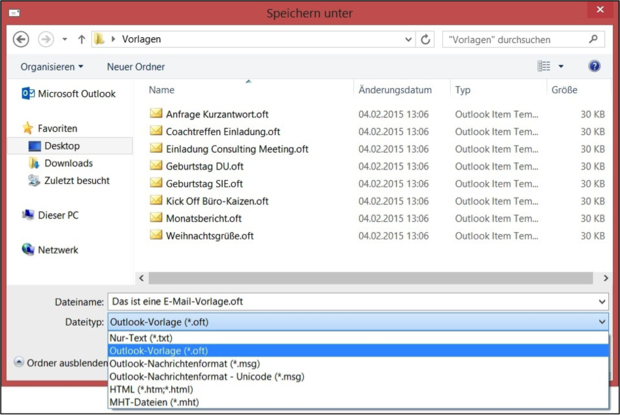Choose MHT-Dateien (*.mht) file type
The width and height of the screenshot is (620, 415).
[x=358, y=402]
